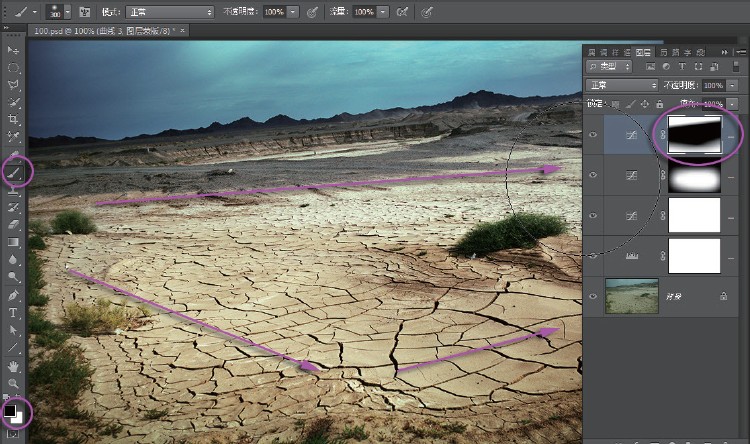Collapse panels with double-arrow icon
This screenshot has width=750, height=444.
725,52
